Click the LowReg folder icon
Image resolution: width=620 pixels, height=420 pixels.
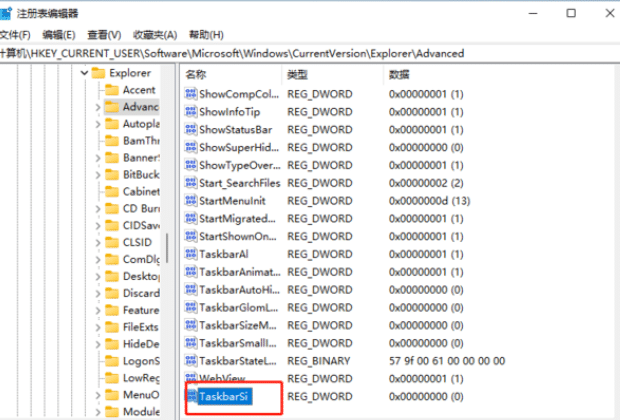[112, 378]
